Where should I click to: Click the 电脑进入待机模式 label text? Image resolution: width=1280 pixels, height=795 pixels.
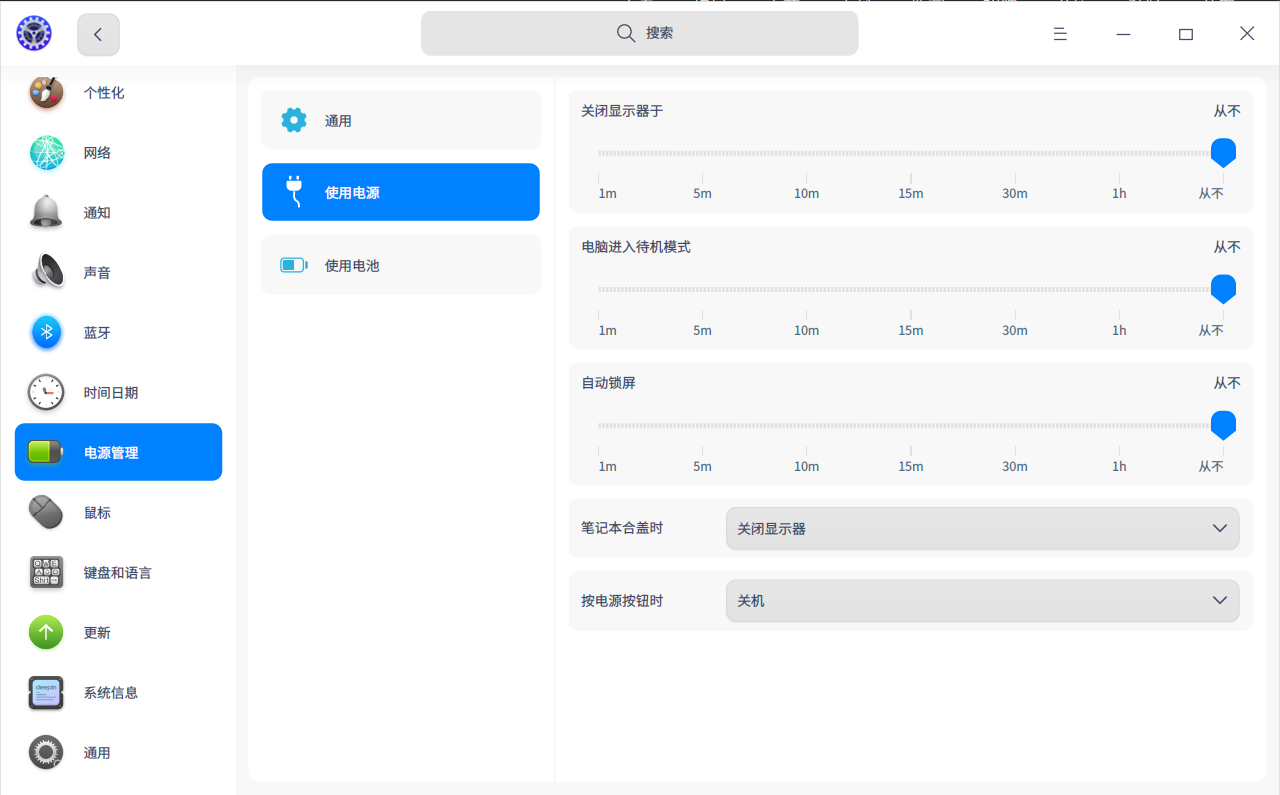click(x=636, y=247)
